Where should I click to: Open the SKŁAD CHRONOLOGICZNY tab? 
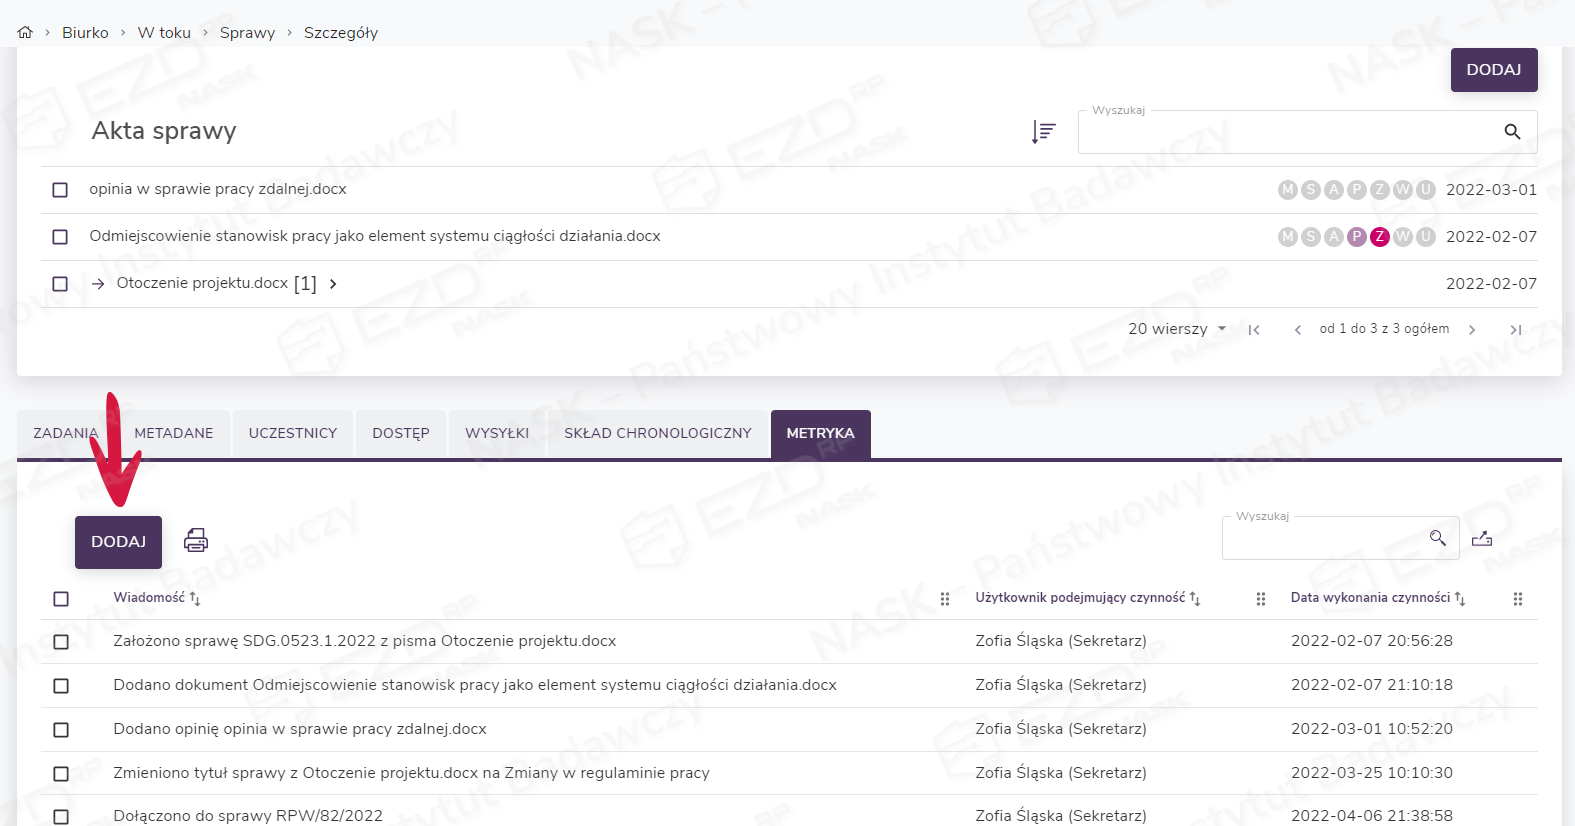click(x=657, y=434)
